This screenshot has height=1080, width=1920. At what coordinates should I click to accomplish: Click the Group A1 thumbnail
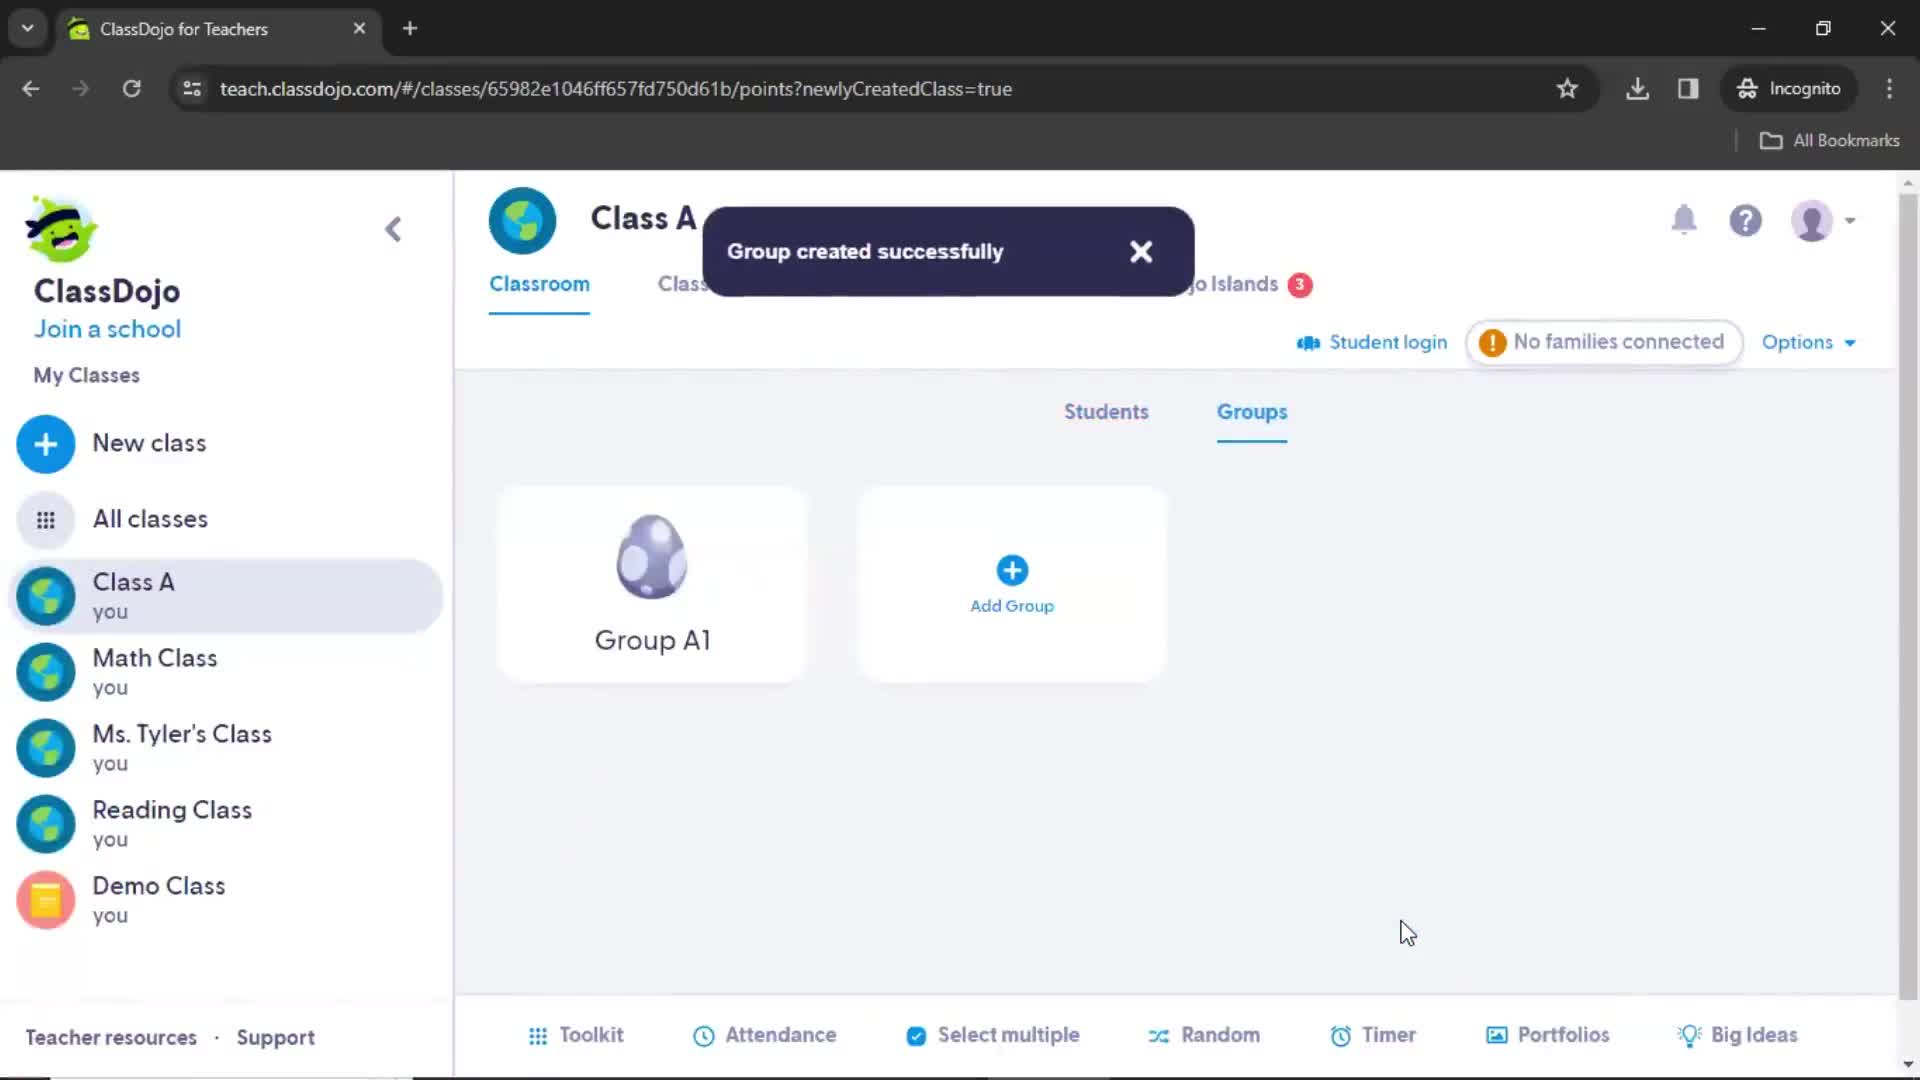coord(651,583)
